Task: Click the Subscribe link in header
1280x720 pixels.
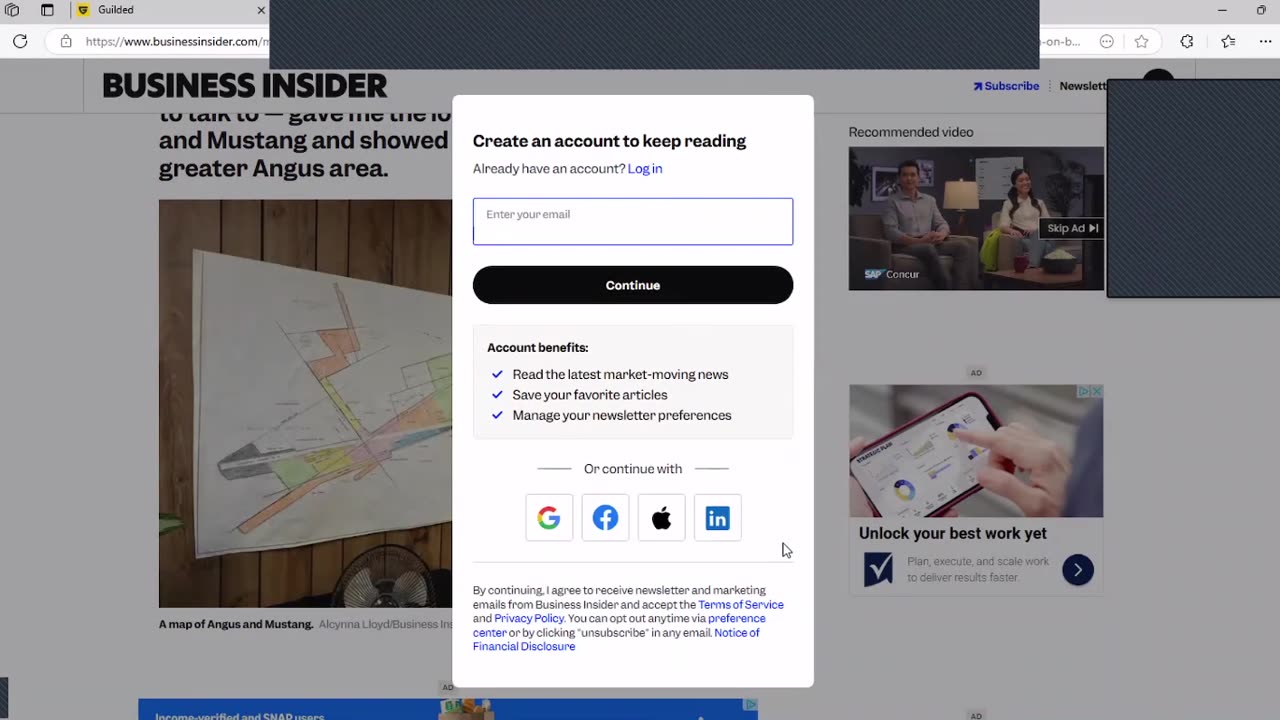Action: [x=1006, y=86]
